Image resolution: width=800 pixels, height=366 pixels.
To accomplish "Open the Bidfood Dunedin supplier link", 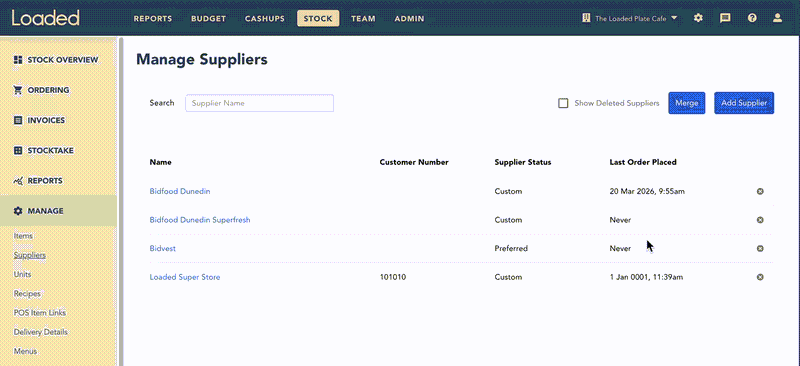I will [180, 191].
